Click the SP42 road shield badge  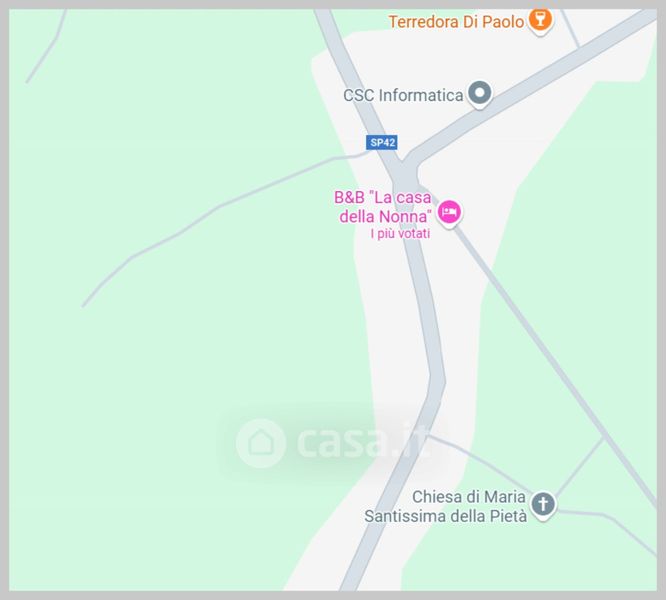click(382, 143)
